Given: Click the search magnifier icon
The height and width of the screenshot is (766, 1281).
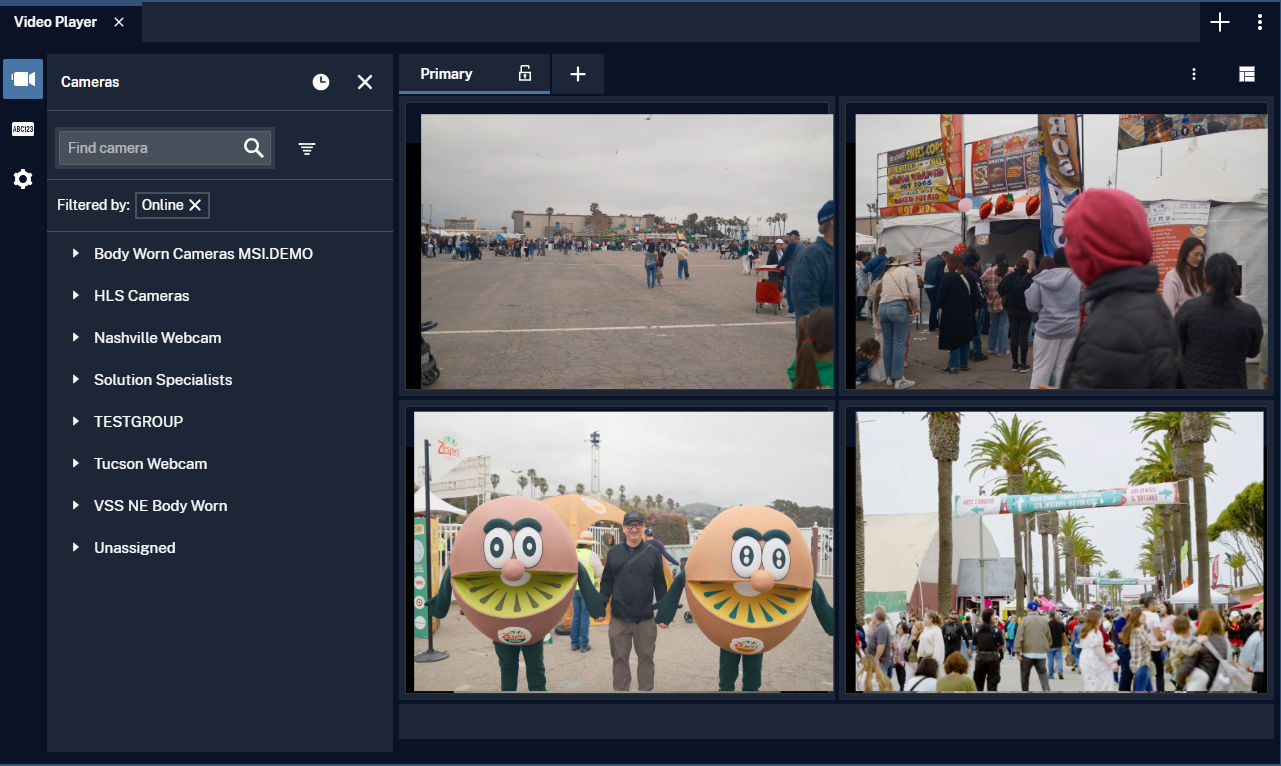Looking at the screenshot, I should point(254,148).
